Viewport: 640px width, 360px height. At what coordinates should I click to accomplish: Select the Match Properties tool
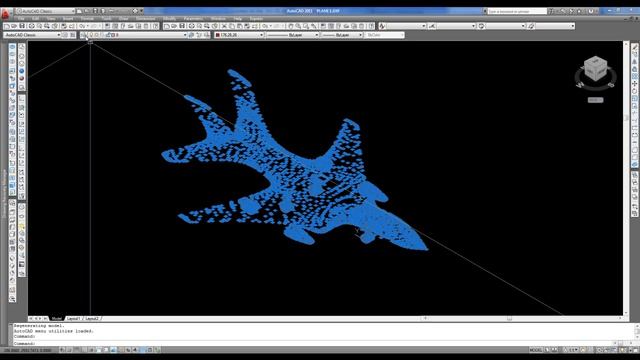(x=248, y=26)
